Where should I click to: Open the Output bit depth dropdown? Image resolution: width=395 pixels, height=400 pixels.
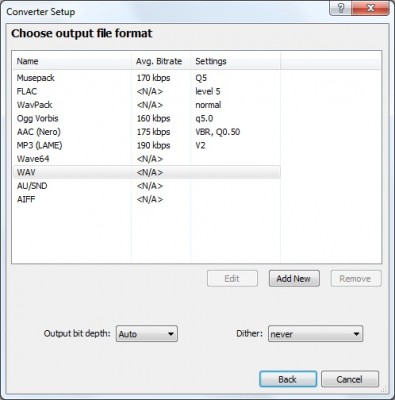pyautogui.click(x=147, y=334)
